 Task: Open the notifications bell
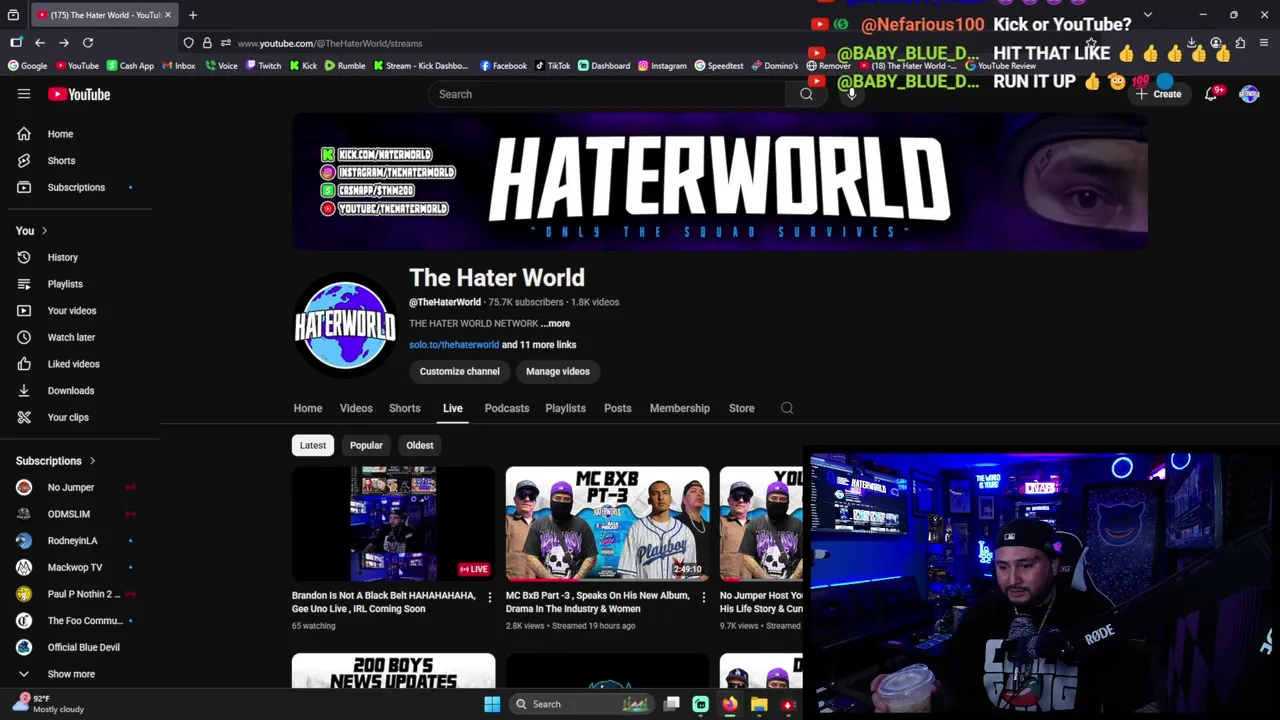point(1212,93)
